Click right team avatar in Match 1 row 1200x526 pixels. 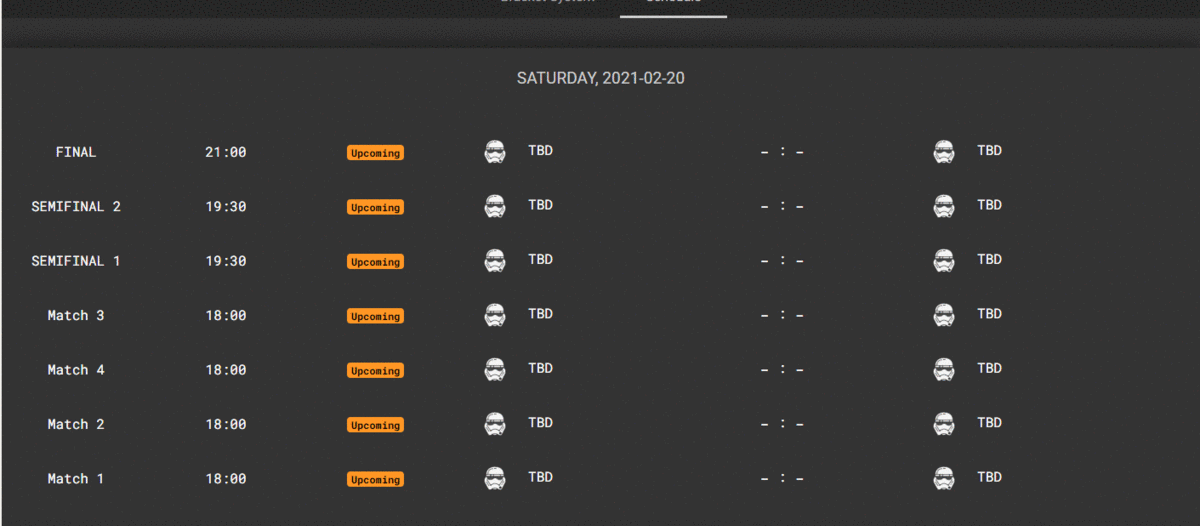(x=944, y=478)
